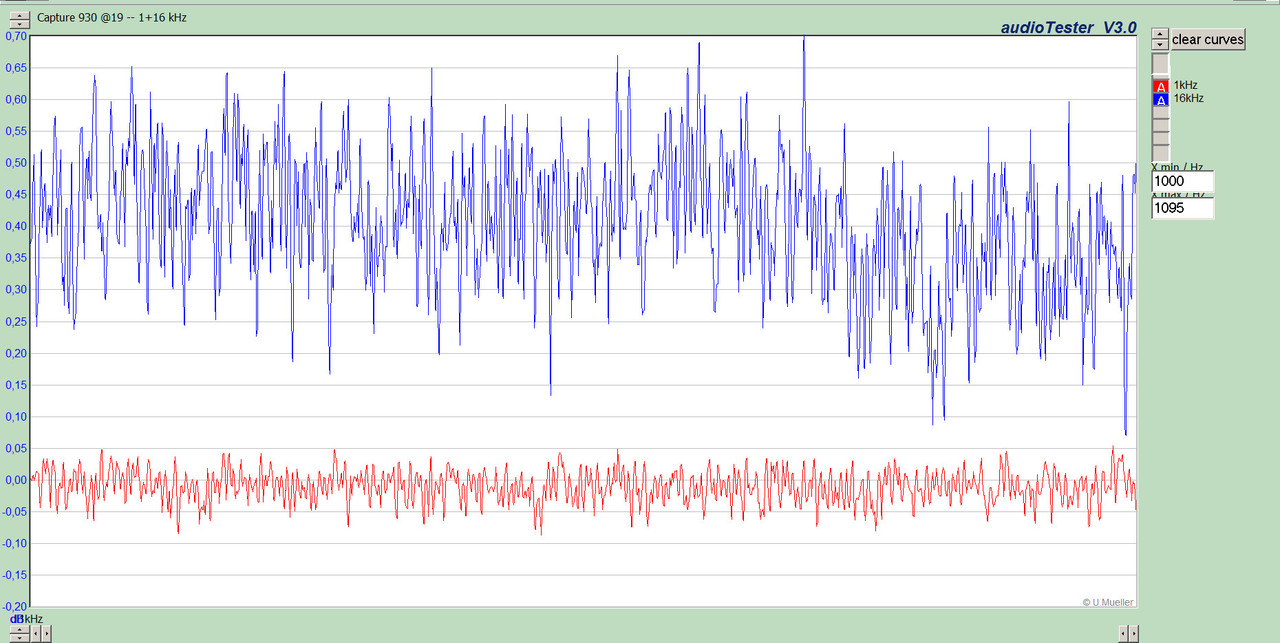Click the 16kHz curve label

[1188, 98]
